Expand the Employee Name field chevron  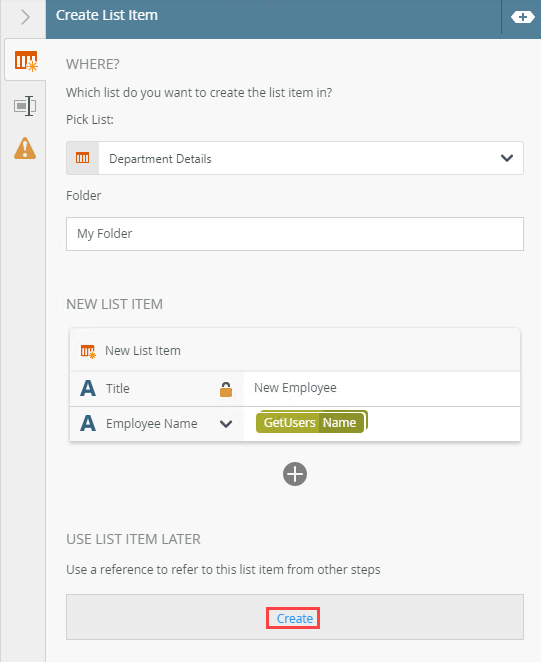[226, 424]
